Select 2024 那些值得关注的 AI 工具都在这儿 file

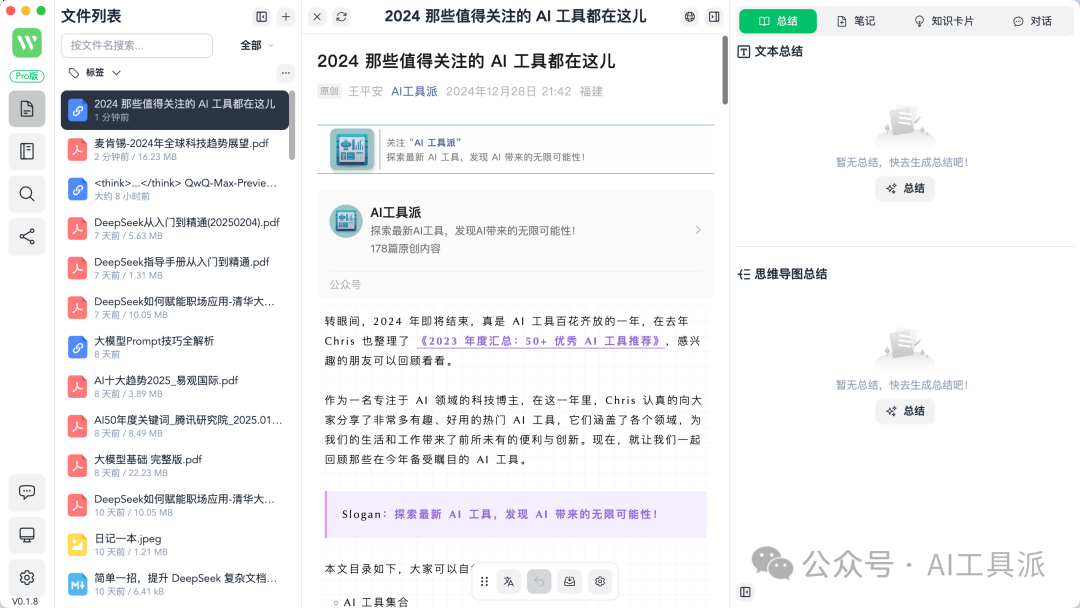(x=175, y=110)
